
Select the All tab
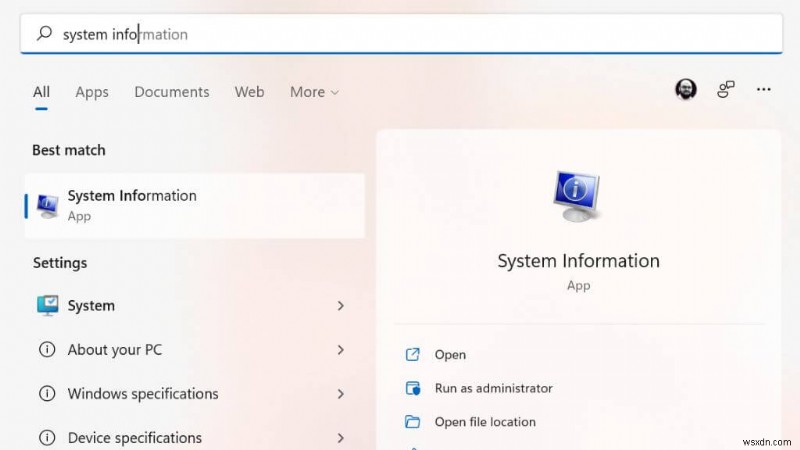tap(41, 92)
